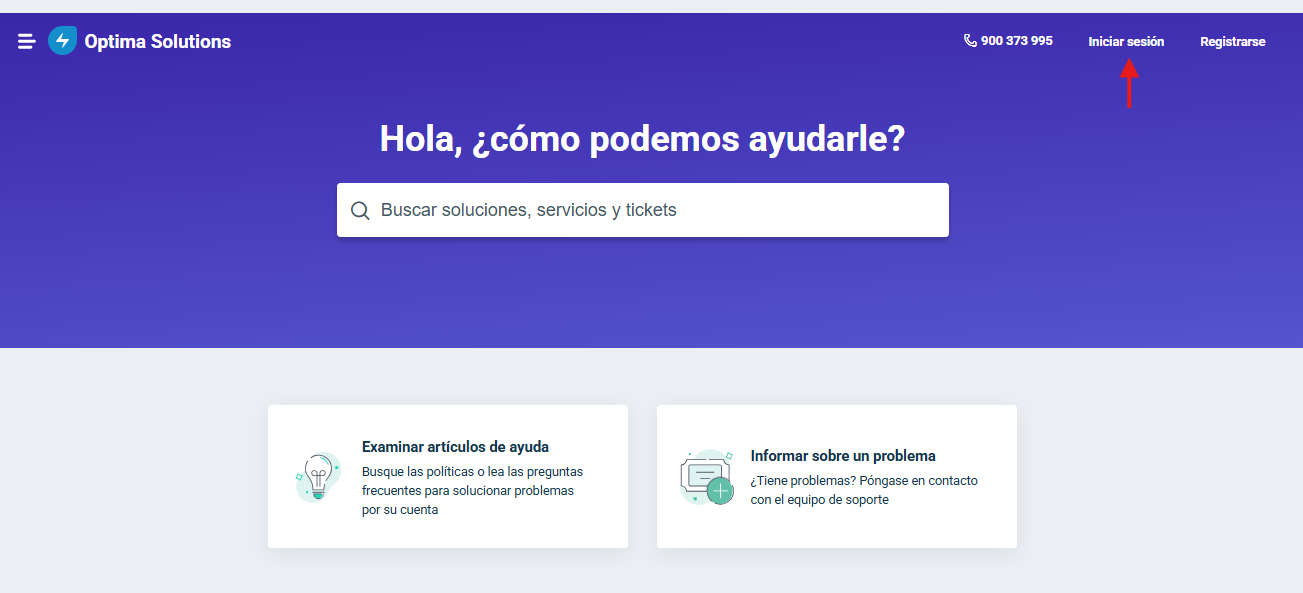This screenshot has width=1303, height=593.
Task: Click the lightbulb help articles icon
Action: point(318,477)
